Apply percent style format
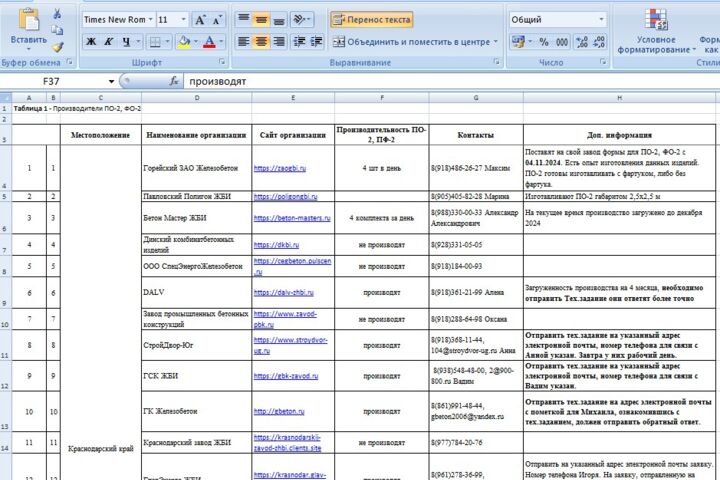The image size is (720, 480). (544, 42)
